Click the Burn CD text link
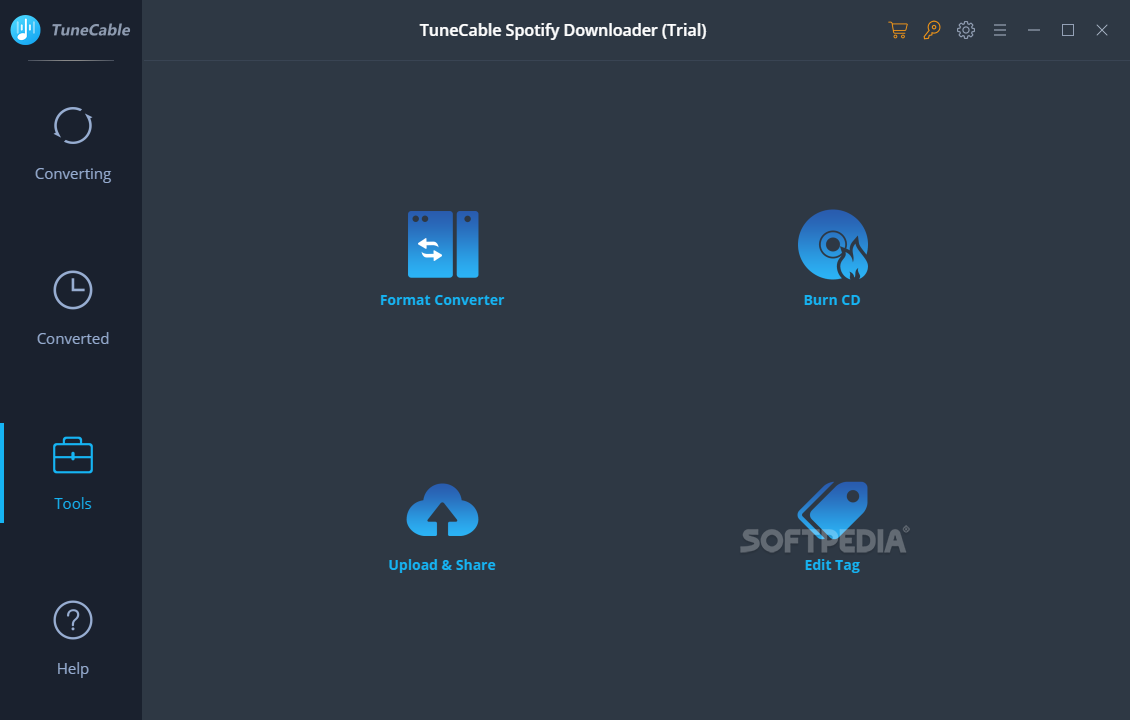1130x720 pixels. (832, 300)
